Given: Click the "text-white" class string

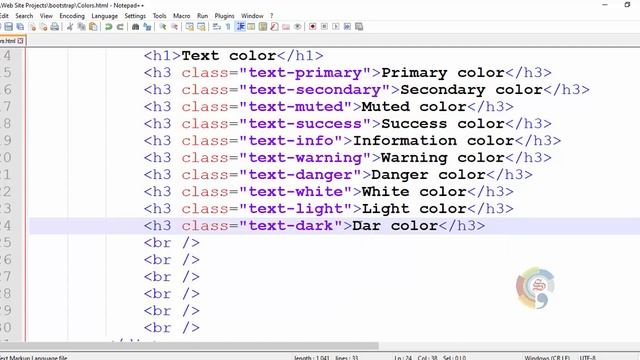Looking at the screenshot, I should click(296, 192).
